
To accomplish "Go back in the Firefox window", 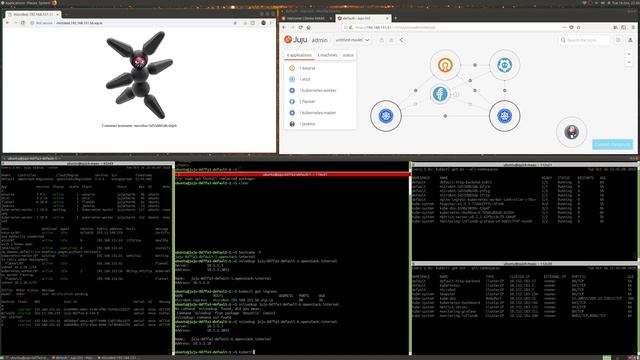I will pos(284,27).
